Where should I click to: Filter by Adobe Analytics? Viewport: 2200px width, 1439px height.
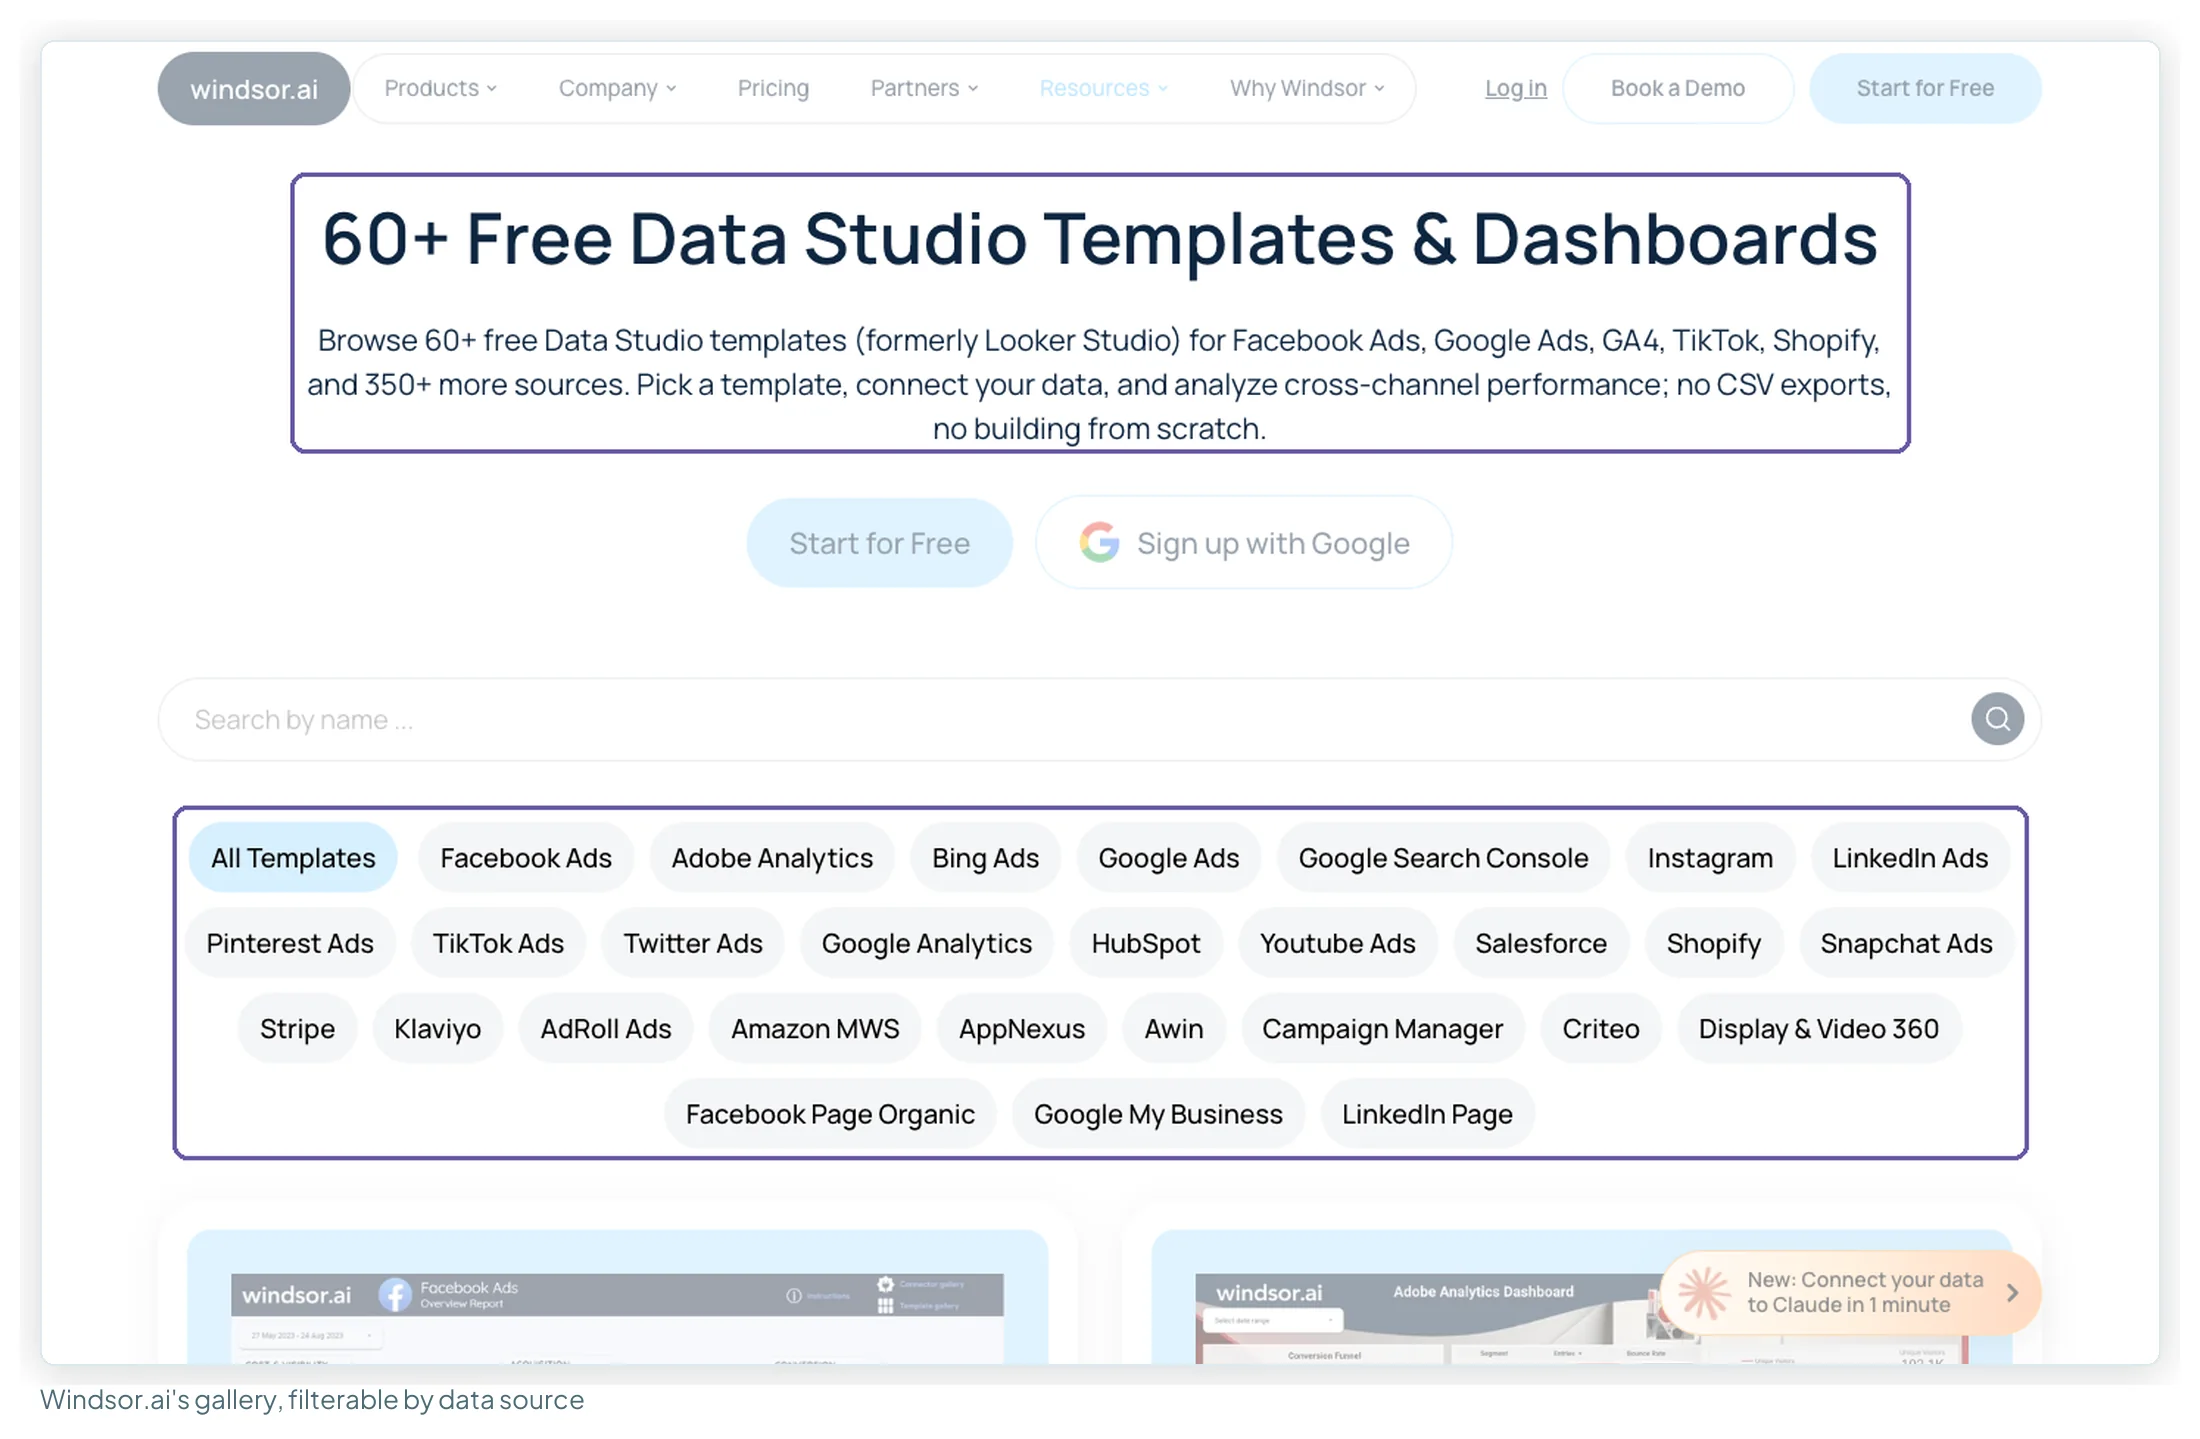coord(772,858)
